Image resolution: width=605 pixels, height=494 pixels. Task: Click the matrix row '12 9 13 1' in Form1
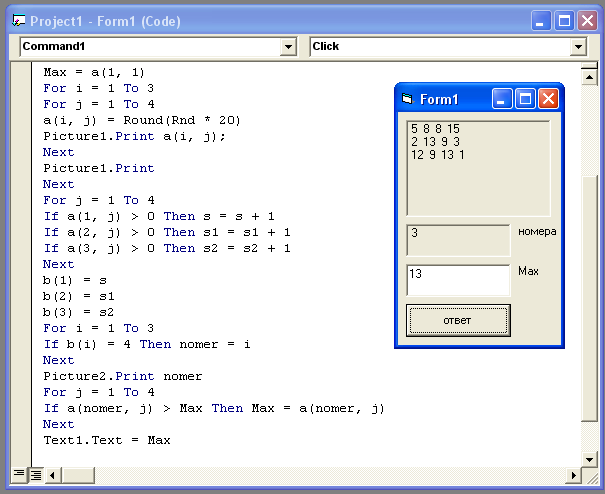point(438,155)
